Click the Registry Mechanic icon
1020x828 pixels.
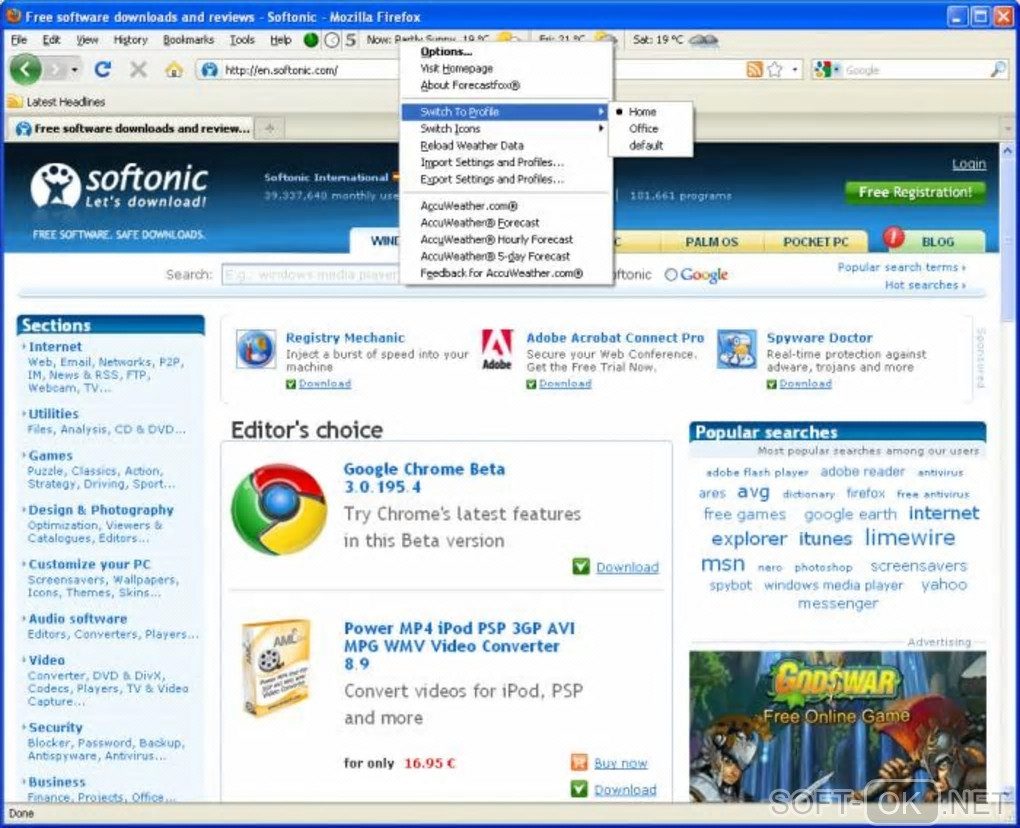pyautogui.click(x=256, y=349)
